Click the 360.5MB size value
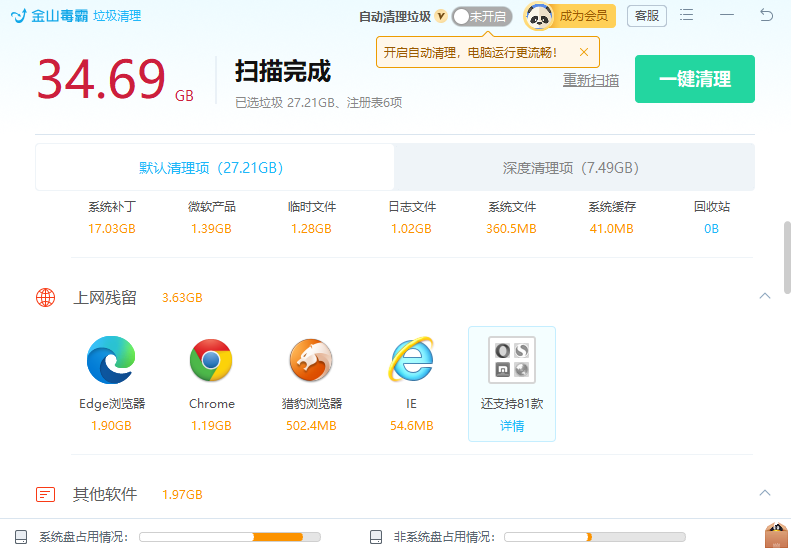The image size is (791, 553). pos(512,229)
